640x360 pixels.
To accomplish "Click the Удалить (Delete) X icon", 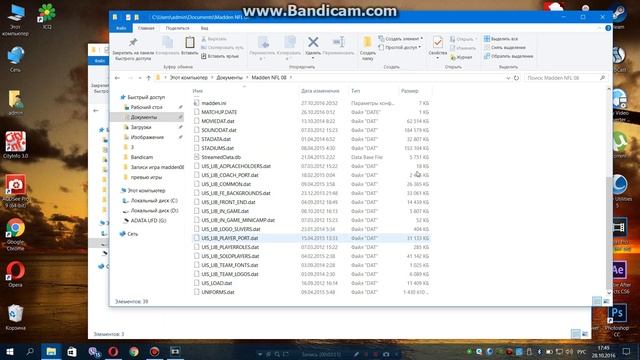I will pos(313,42).
